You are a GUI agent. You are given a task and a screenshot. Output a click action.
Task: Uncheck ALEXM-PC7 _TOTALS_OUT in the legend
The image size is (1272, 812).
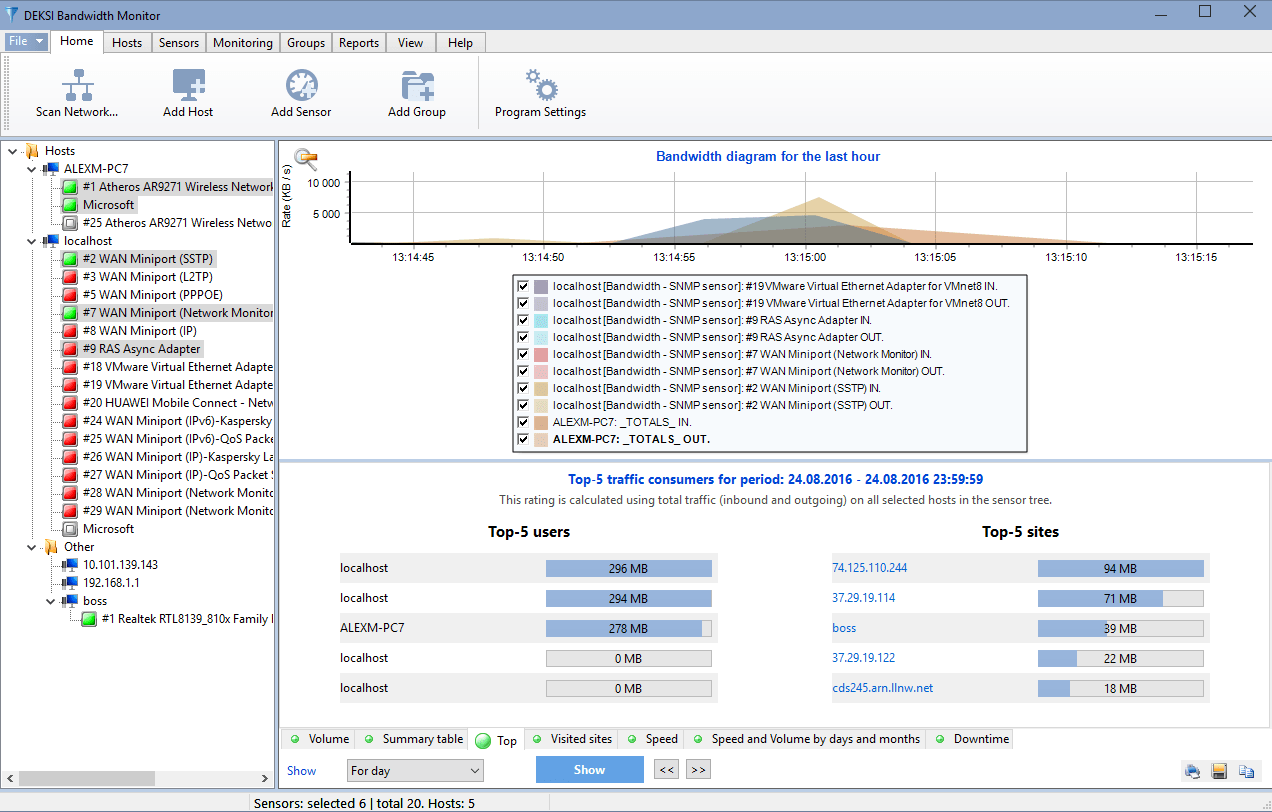pyautogui.click(x=522, y=438)
